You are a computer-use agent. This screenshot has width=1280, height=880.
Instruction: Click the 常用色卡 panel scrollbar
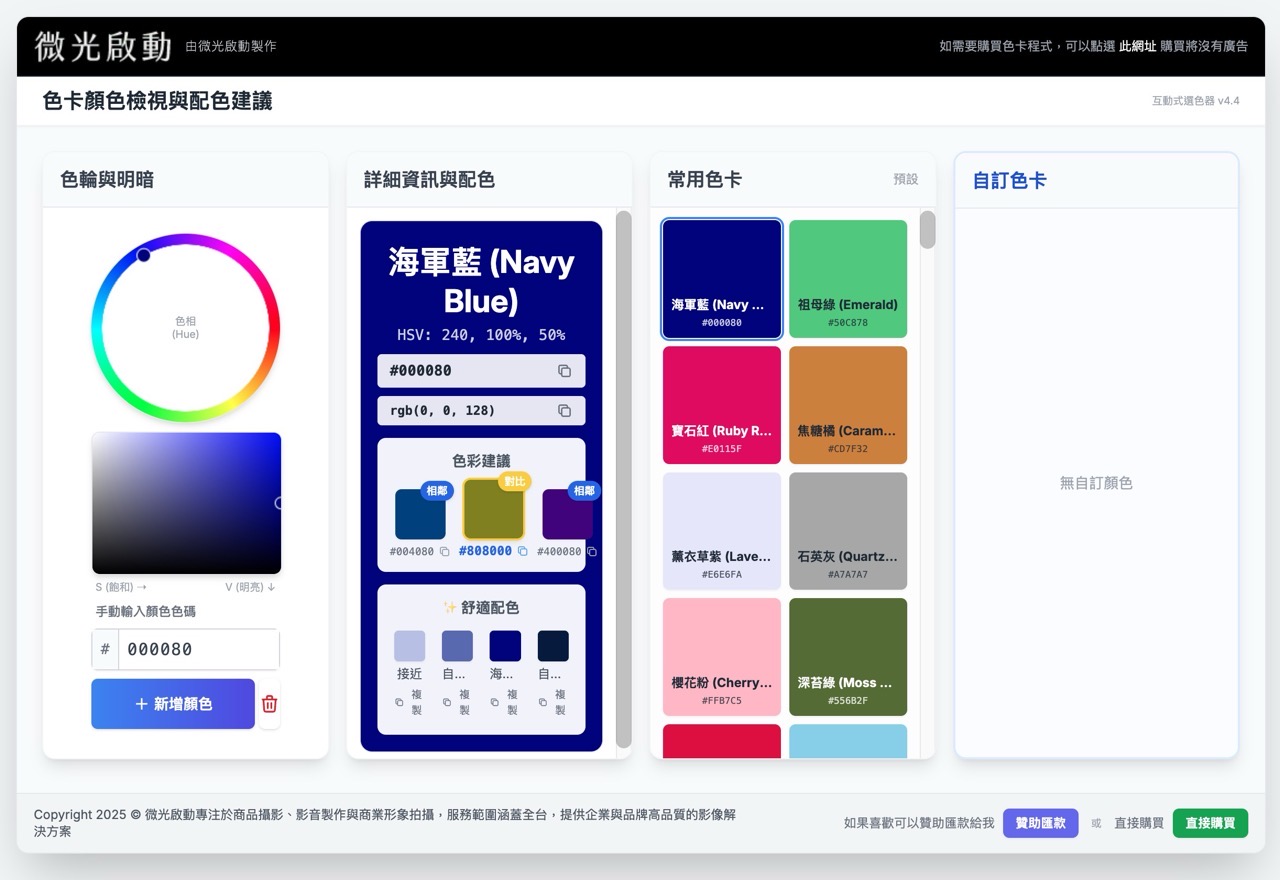(927, 230)
